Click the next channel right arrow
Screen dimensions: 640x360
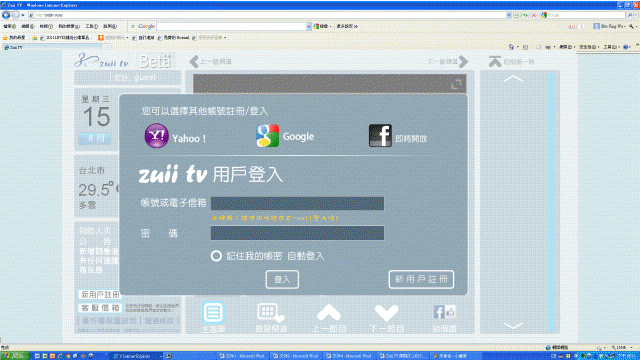pyautogui.click(x=463, y=62)
